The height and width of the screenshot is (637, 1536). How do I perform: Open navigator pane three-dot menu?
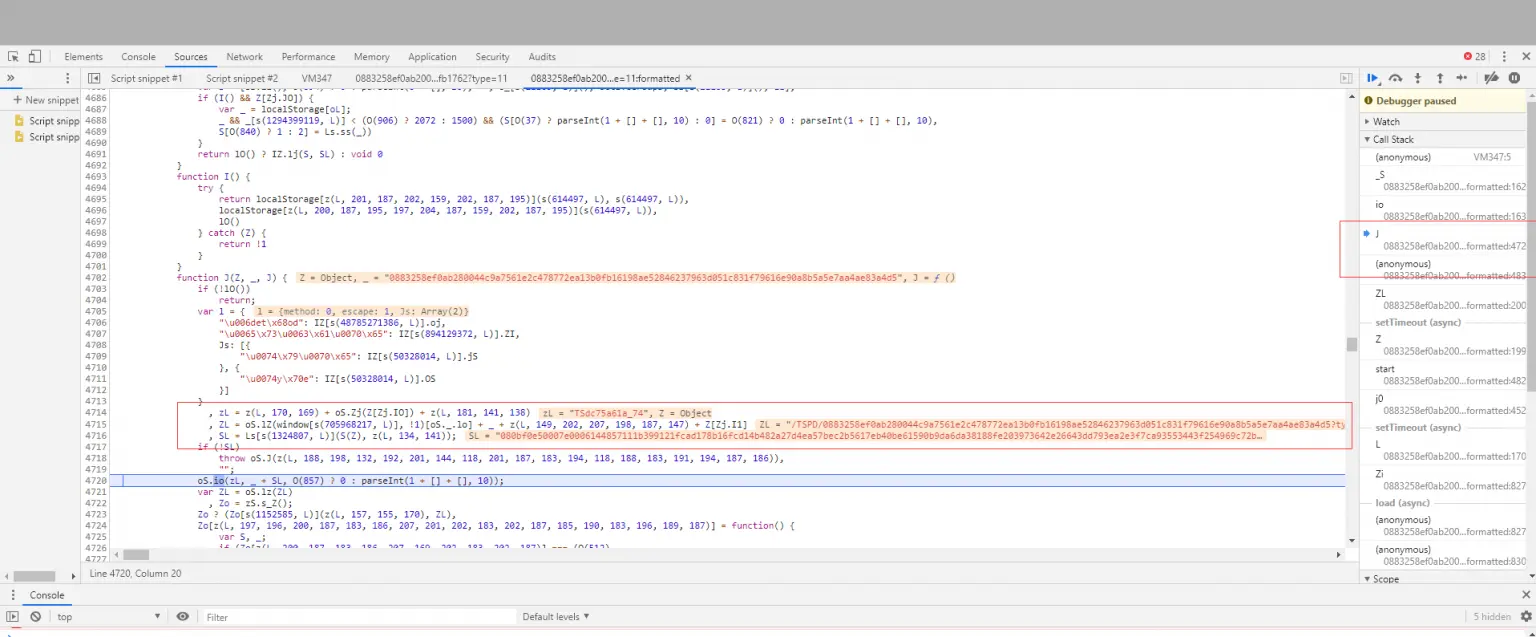(68, 78)
